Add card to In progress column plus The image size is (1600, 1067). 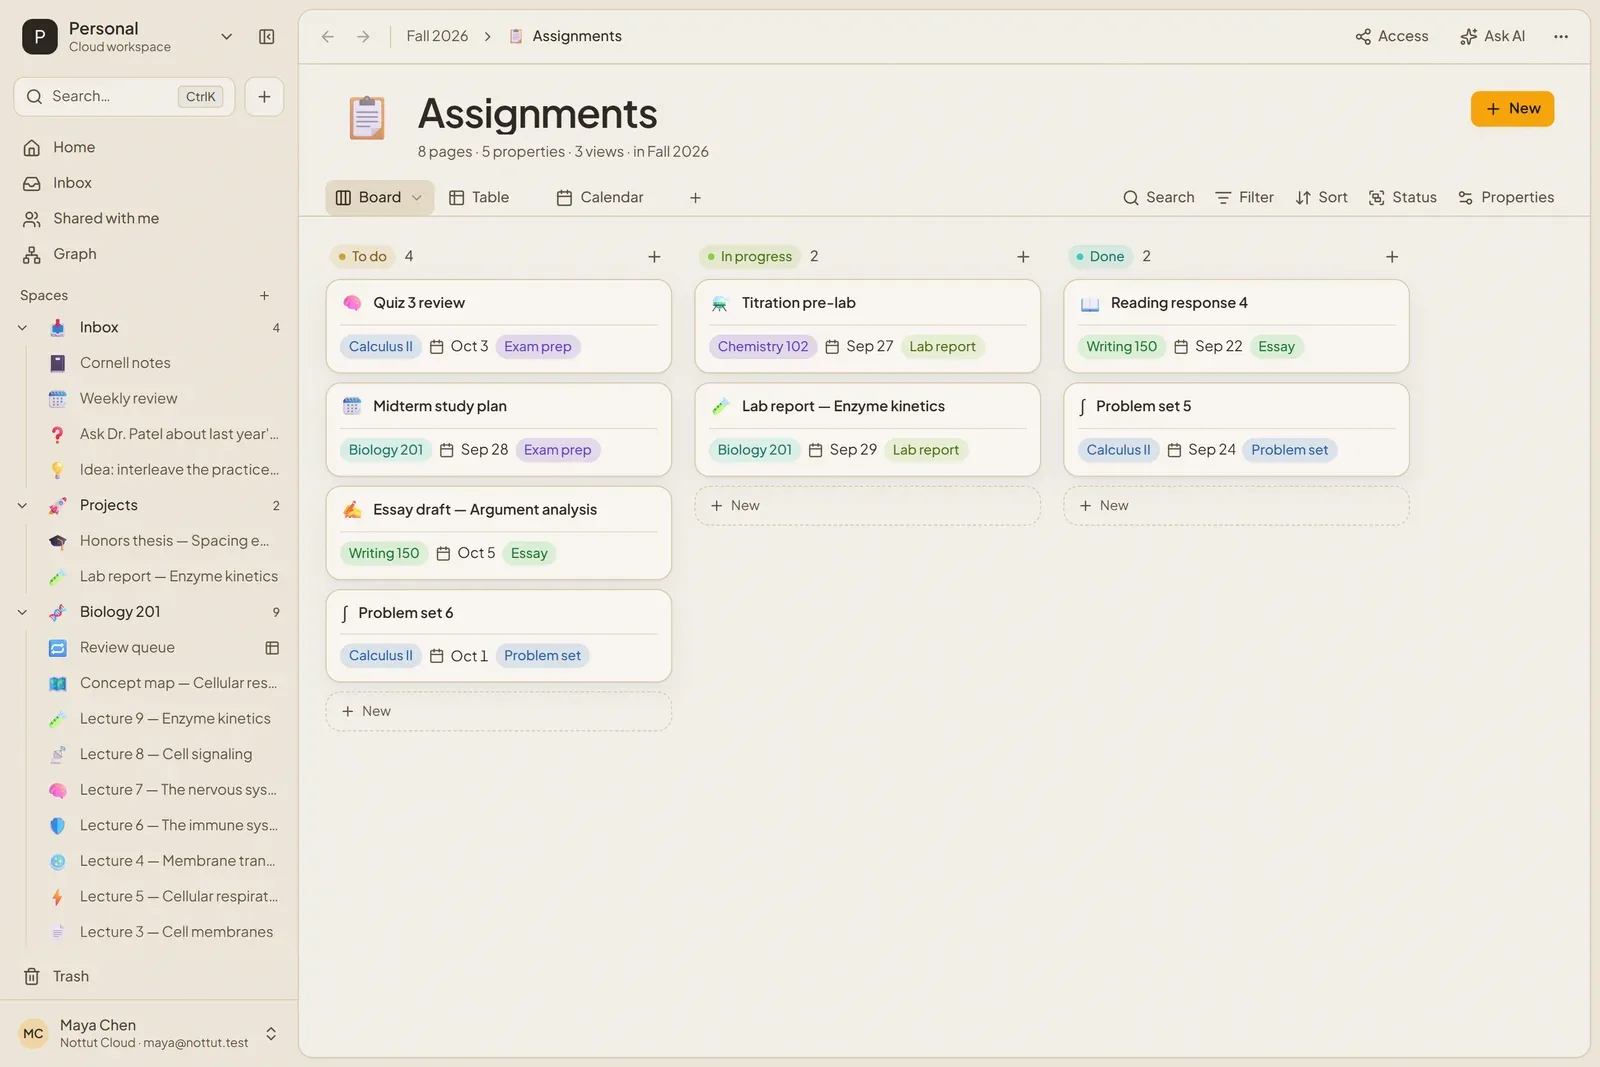click(x=1023, y=257)
